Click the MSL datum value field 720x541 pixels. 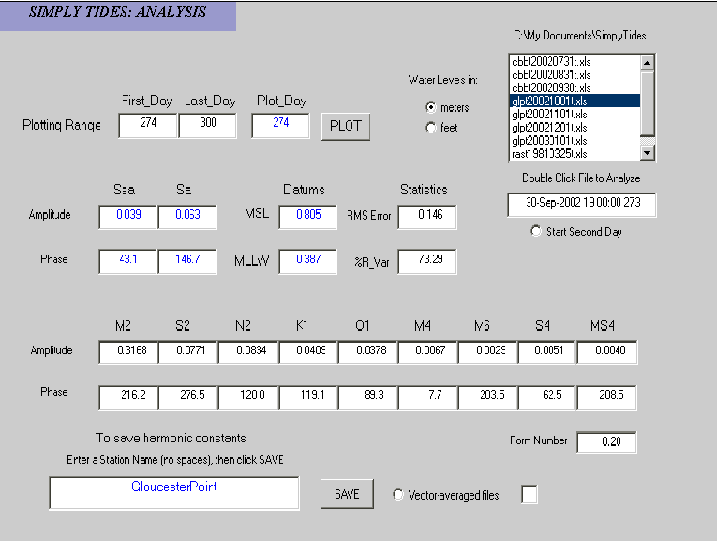point(308,217)
